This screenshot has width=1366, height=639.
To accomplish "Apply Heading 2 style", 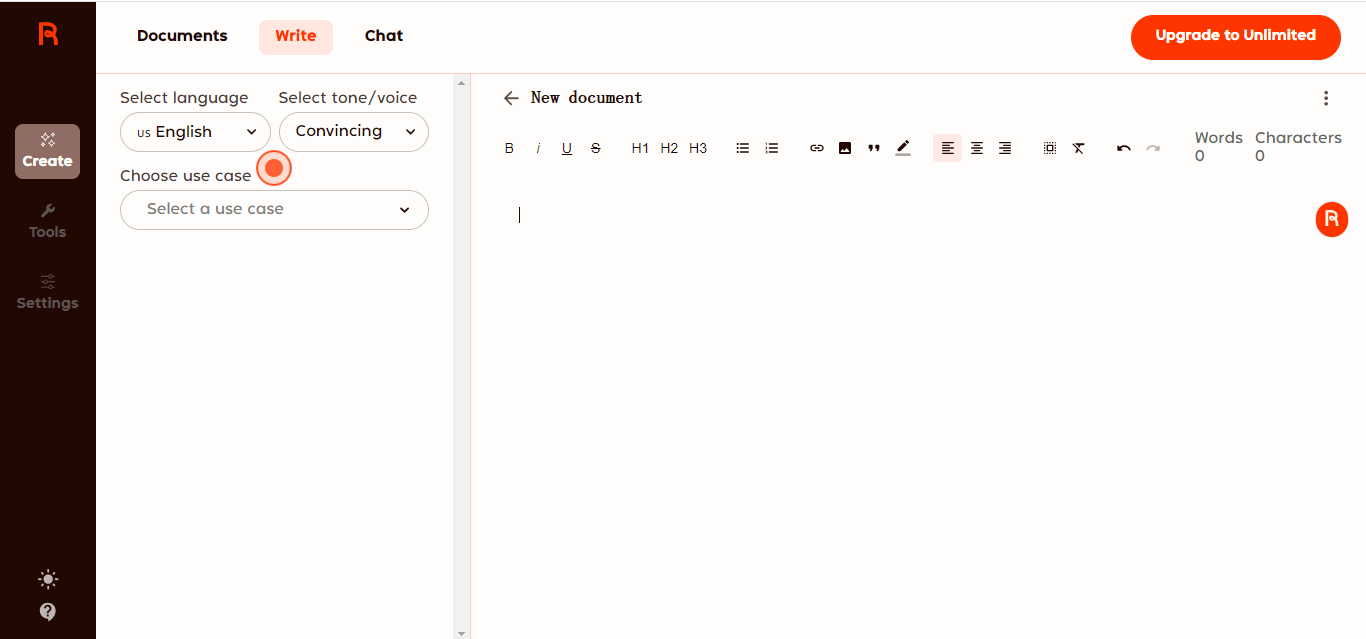I will [669, 148].
